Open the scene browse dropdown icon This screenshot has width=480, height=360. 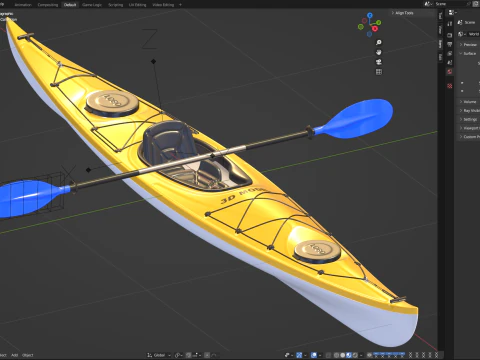click(428, 4)
